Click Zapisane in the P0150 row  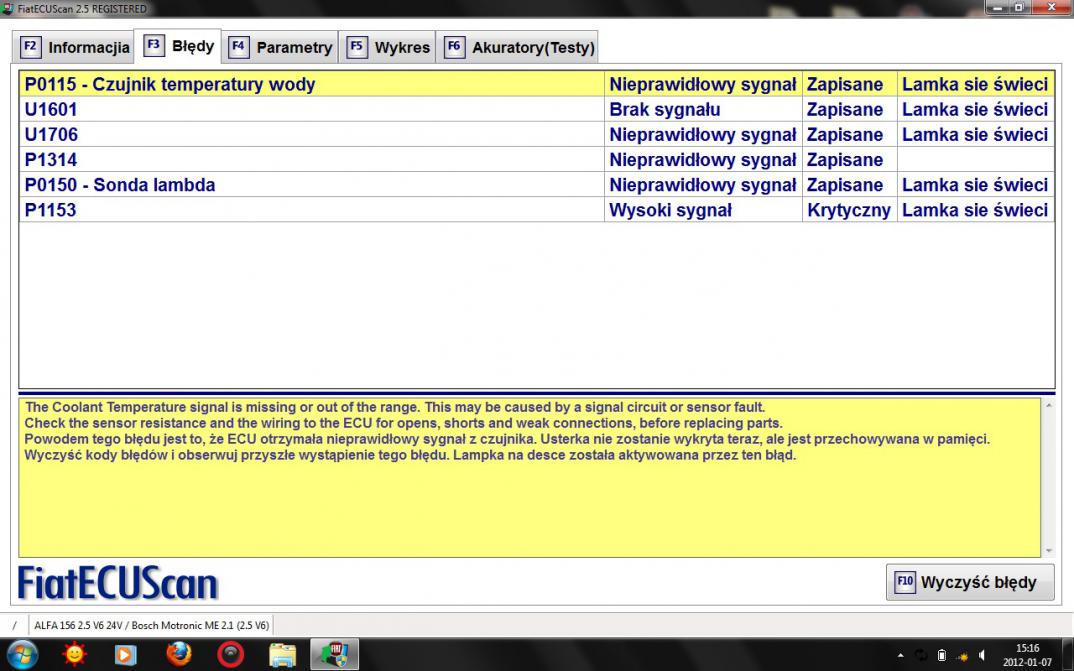(845, 185)
